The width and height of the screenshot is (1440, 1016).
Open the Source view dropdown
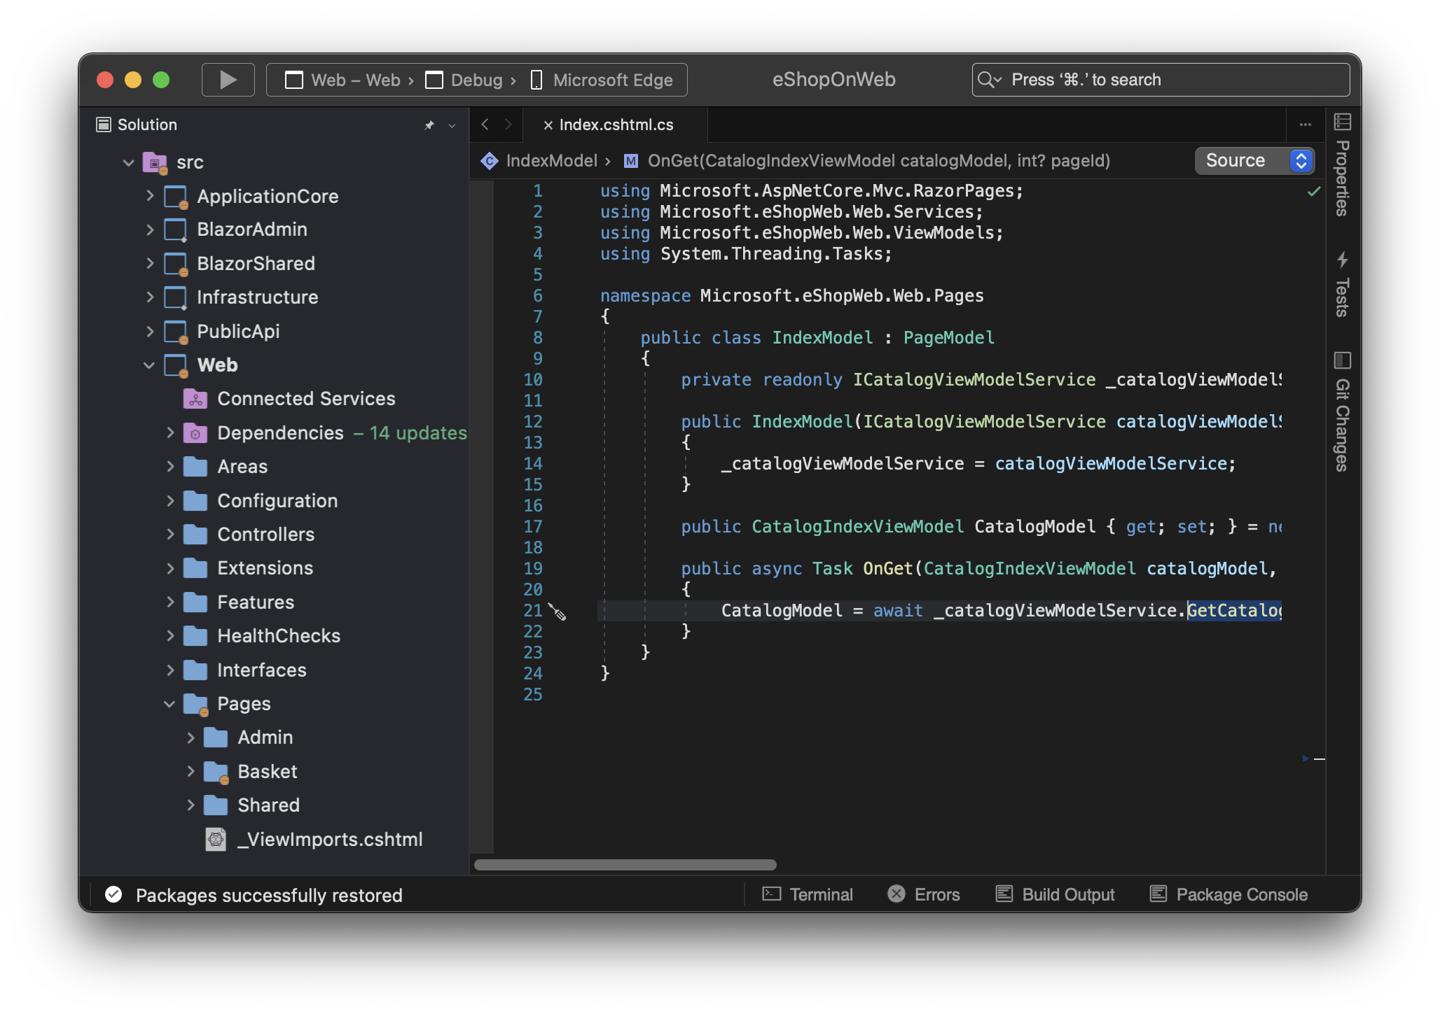(x=1254, y=160)
